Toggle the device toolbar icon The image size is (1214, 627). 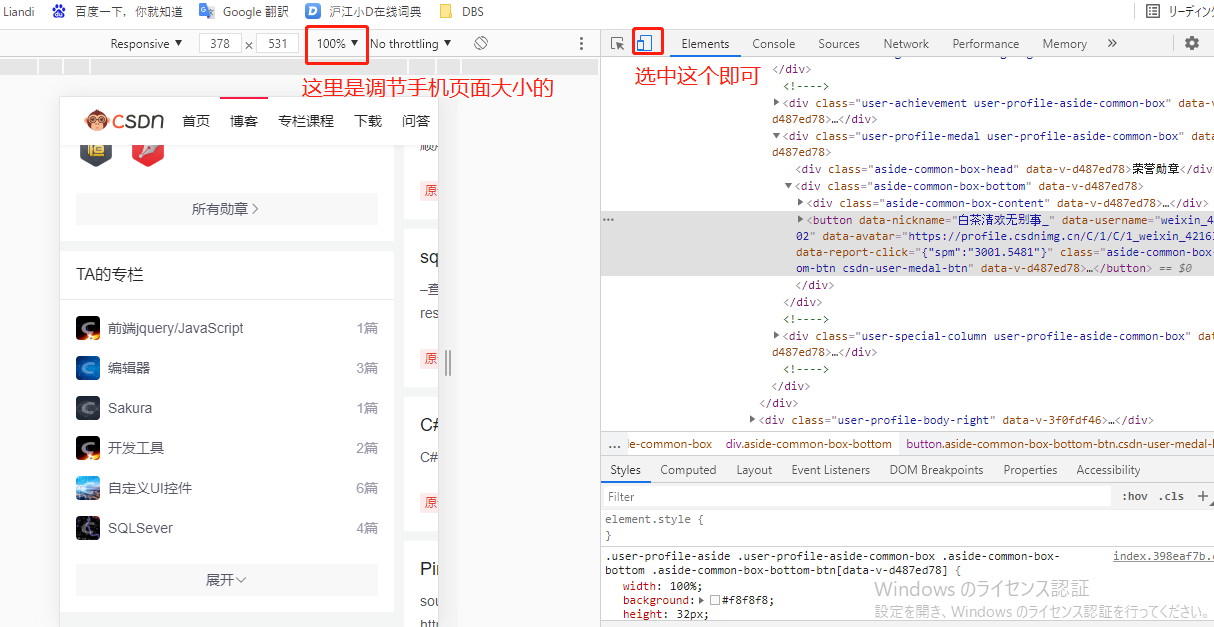645,43
